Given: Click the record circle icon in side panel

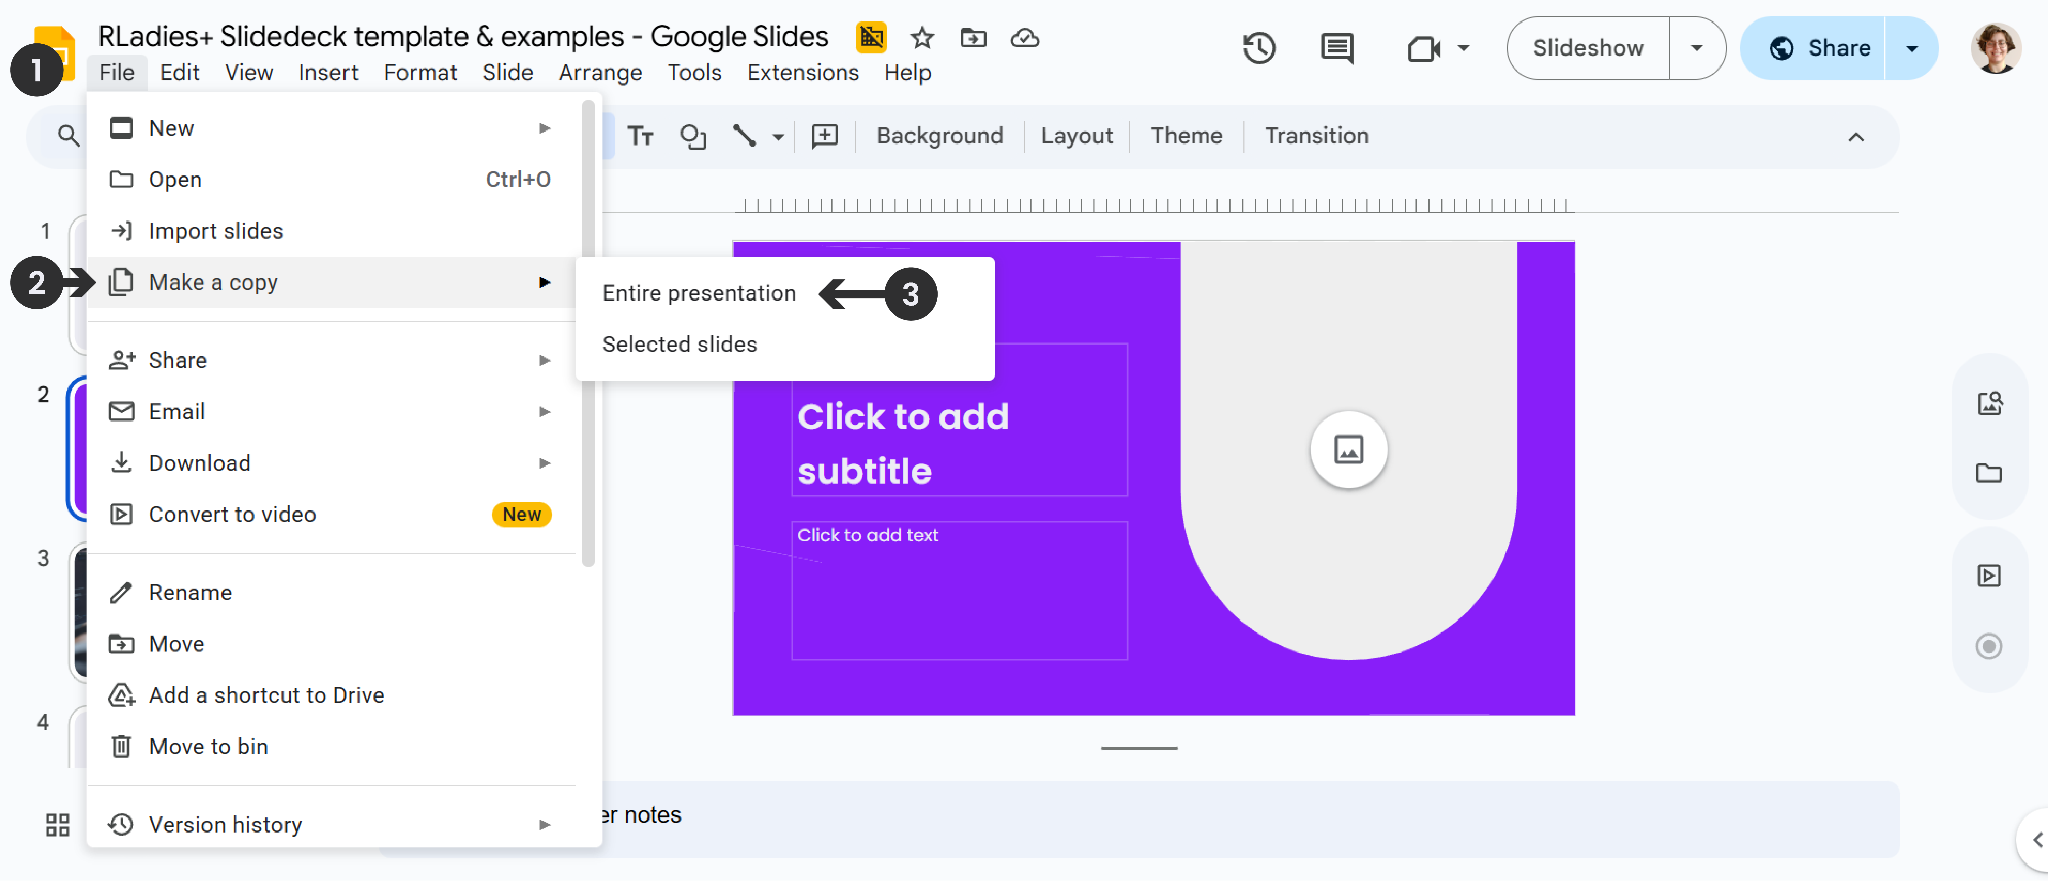Looking at the screenshot, I should click(x=1989, y=646).
